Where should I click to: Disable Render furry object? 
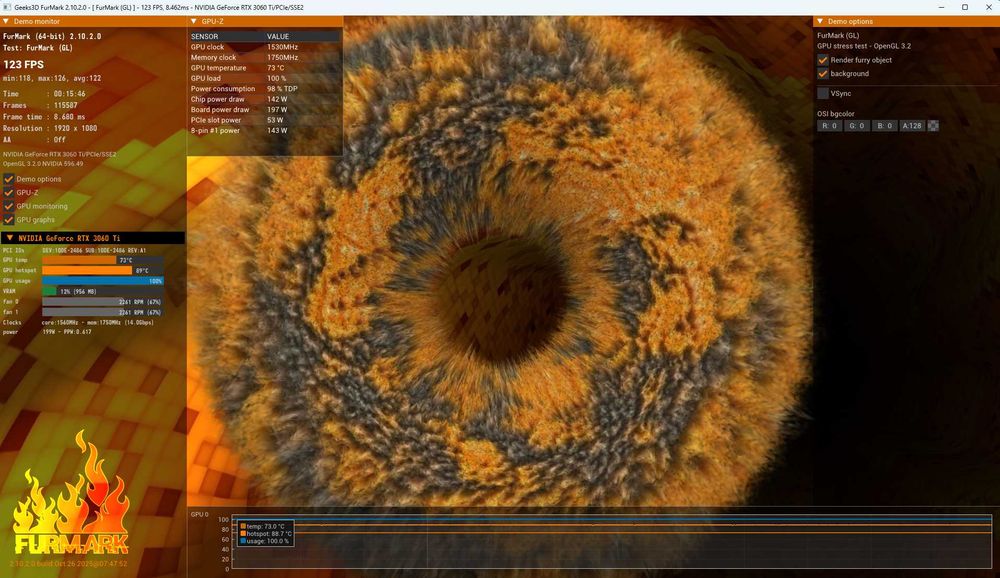pyautogui.click(x=823, y=60)
